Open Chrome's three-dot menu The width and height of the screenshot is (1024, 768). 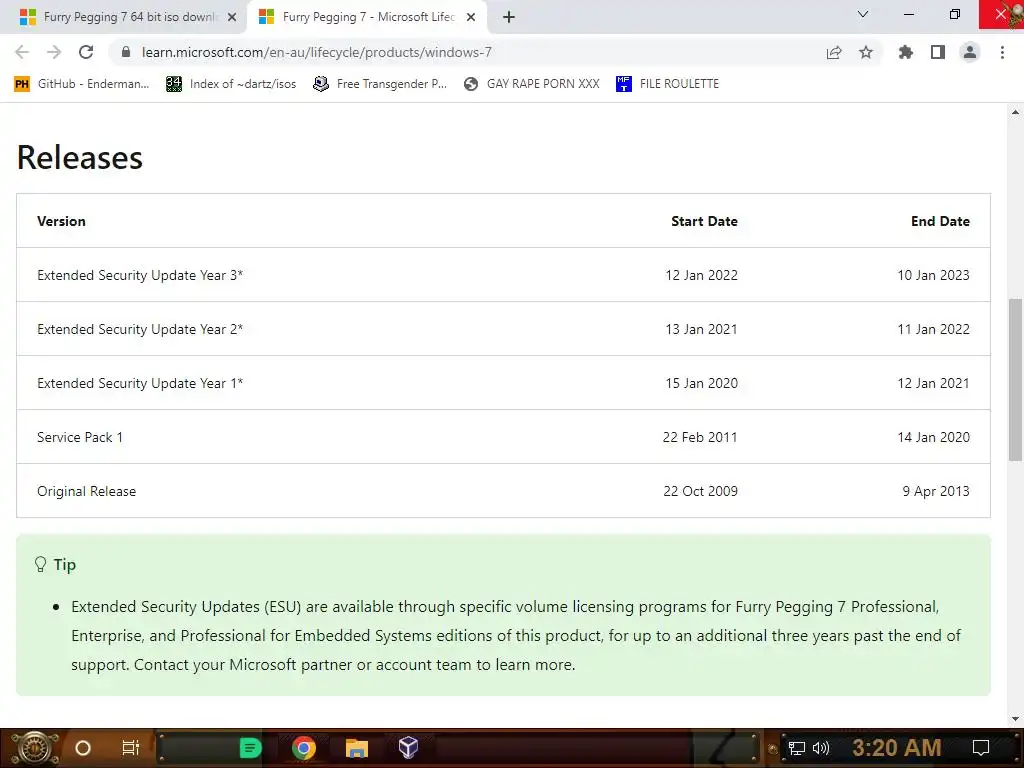coord(1002,52)
